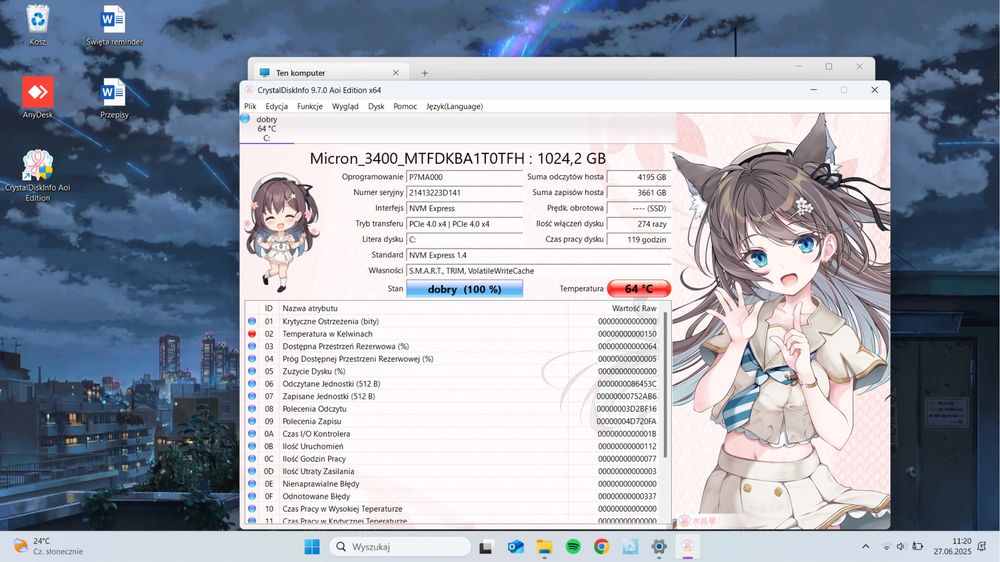Show hidden tray icons chevron
1000x562 pixels.
click(865, 547)
